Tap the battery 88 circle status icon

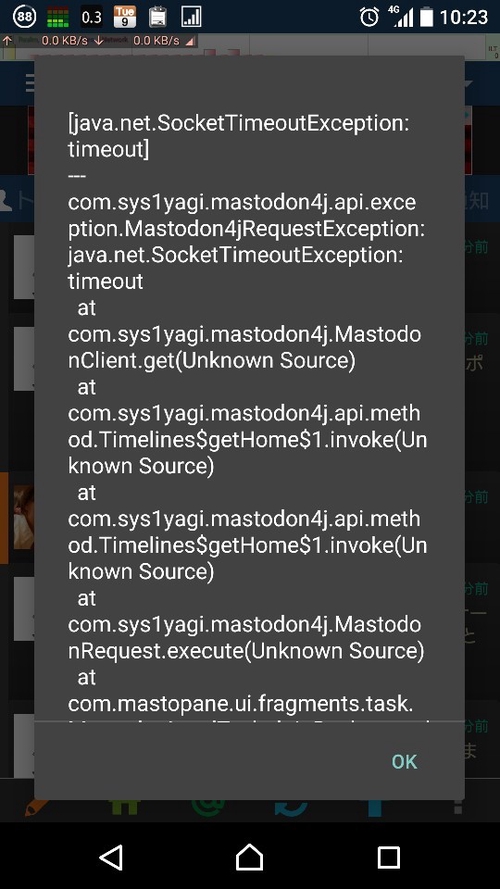pyautogui.click(x=24, y=16)
